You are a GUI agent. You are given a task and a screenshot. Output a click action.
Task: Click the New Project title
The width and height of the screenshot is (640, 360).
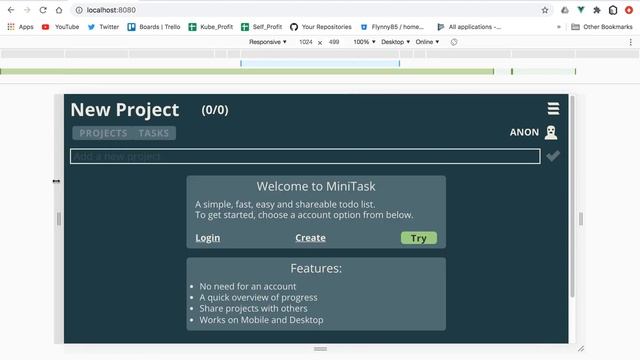125,110
